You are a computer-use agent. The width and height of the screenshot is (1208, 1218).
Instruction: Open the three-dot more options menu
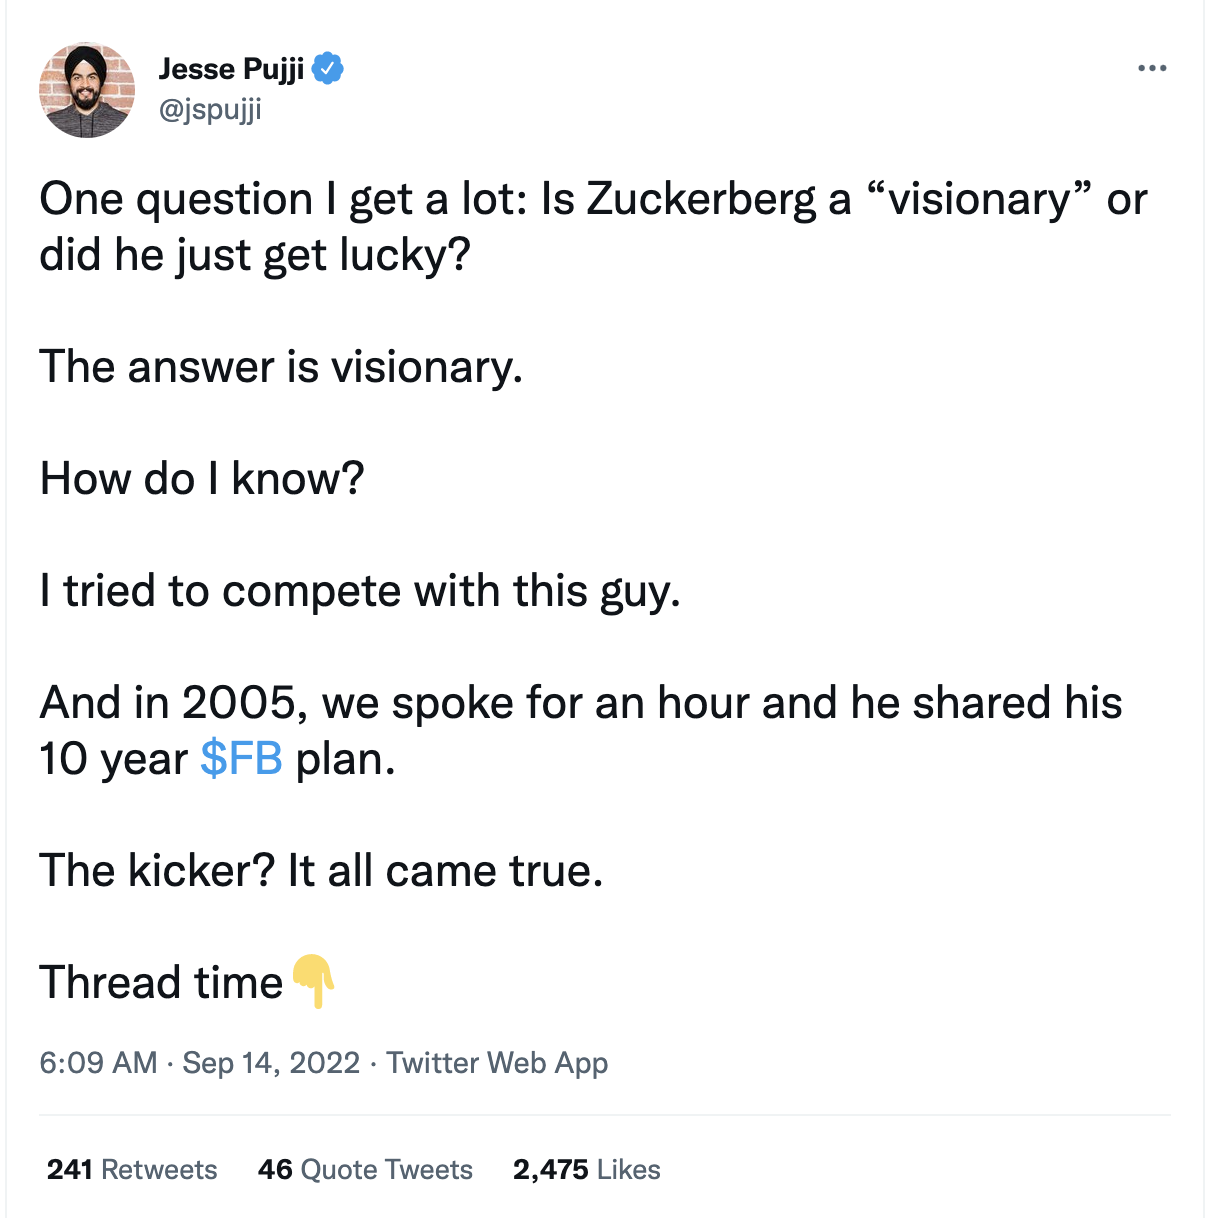[x=1152, y=68]
